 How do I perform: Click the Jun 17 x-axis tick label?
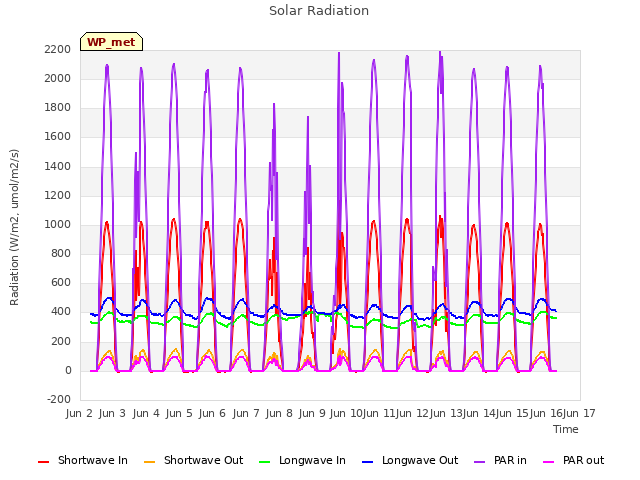click(x=579, y=413)
